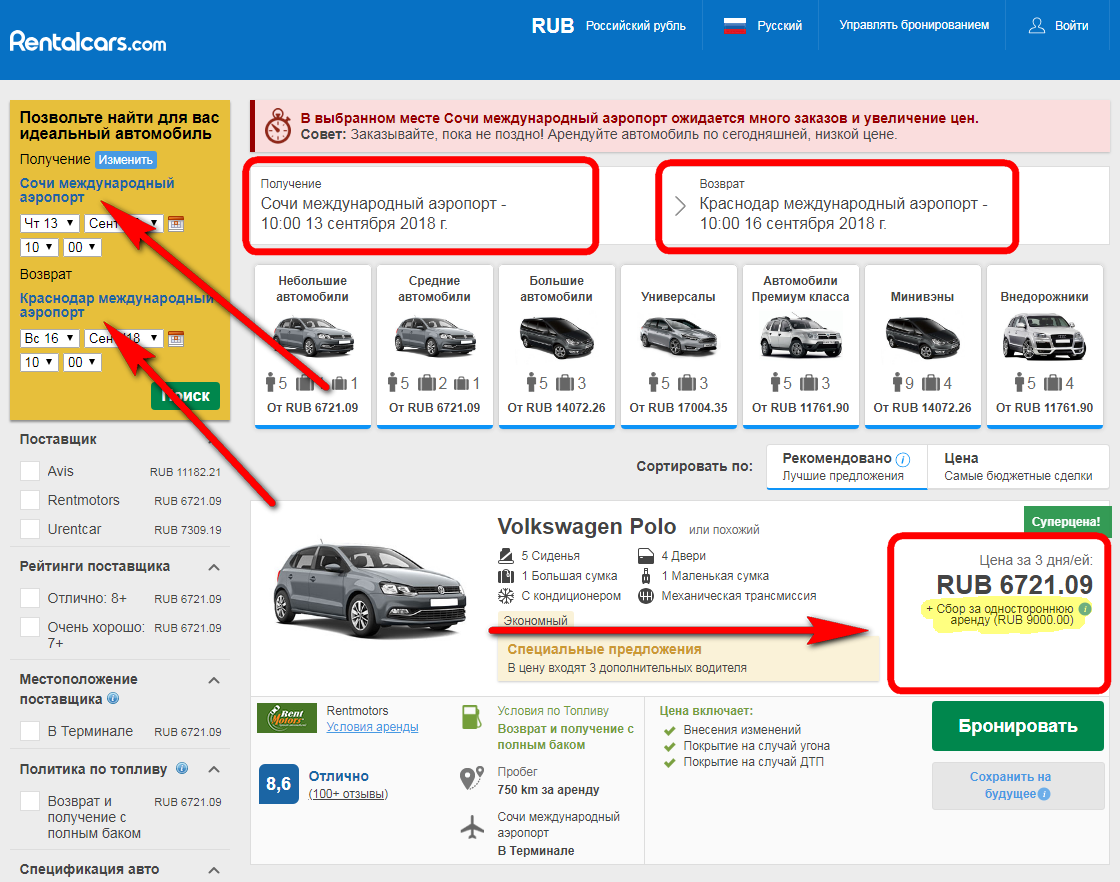Check the Очень хорошо: 7+ rating filter

click(x=30, y=627)
